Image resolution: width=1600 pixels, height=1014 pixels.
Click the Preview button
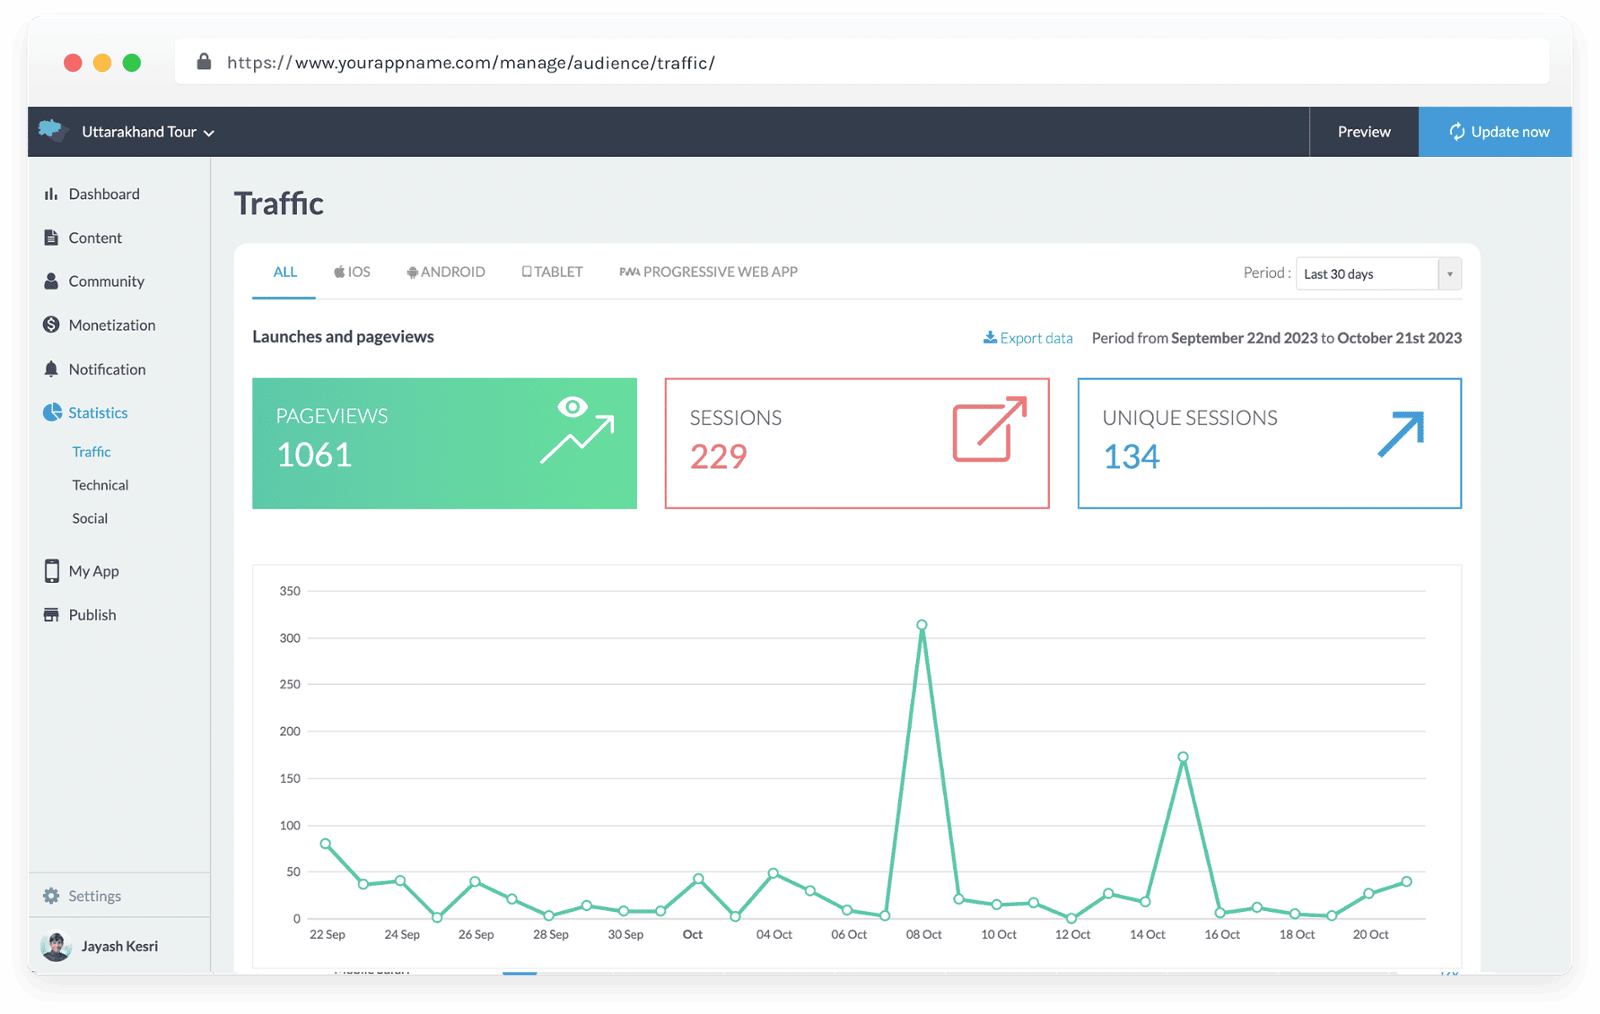pyautogui.click(x=1363, y=132)
